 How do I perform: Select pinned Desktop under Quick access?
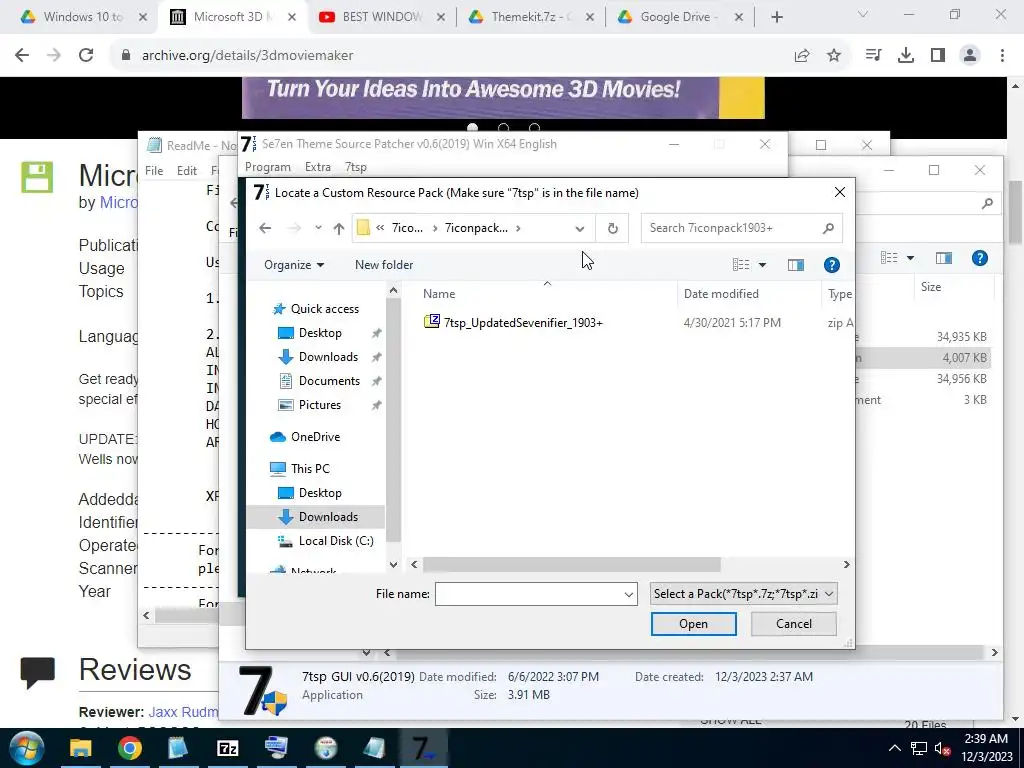click(x=320, y=332)
